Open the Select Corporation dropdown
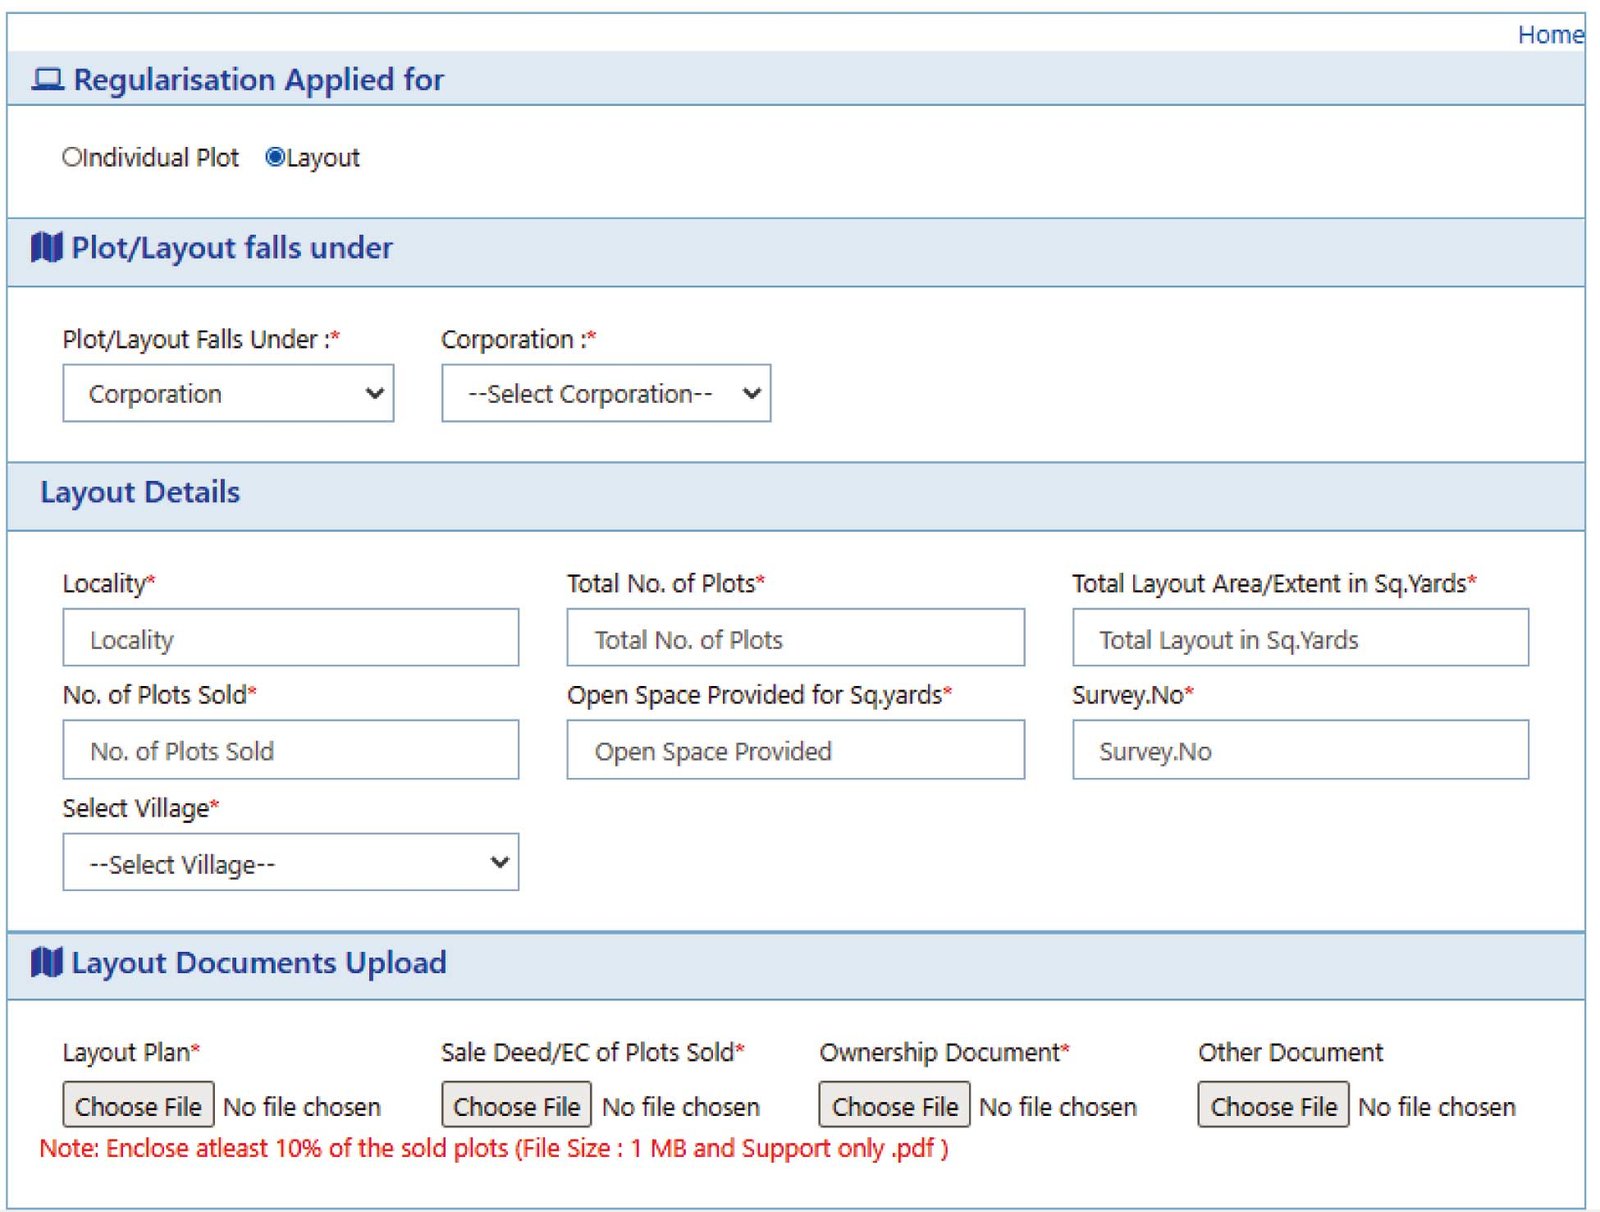Image resolution: width=1600 pixels, height=1212 pixels. (x=605, y=393)
